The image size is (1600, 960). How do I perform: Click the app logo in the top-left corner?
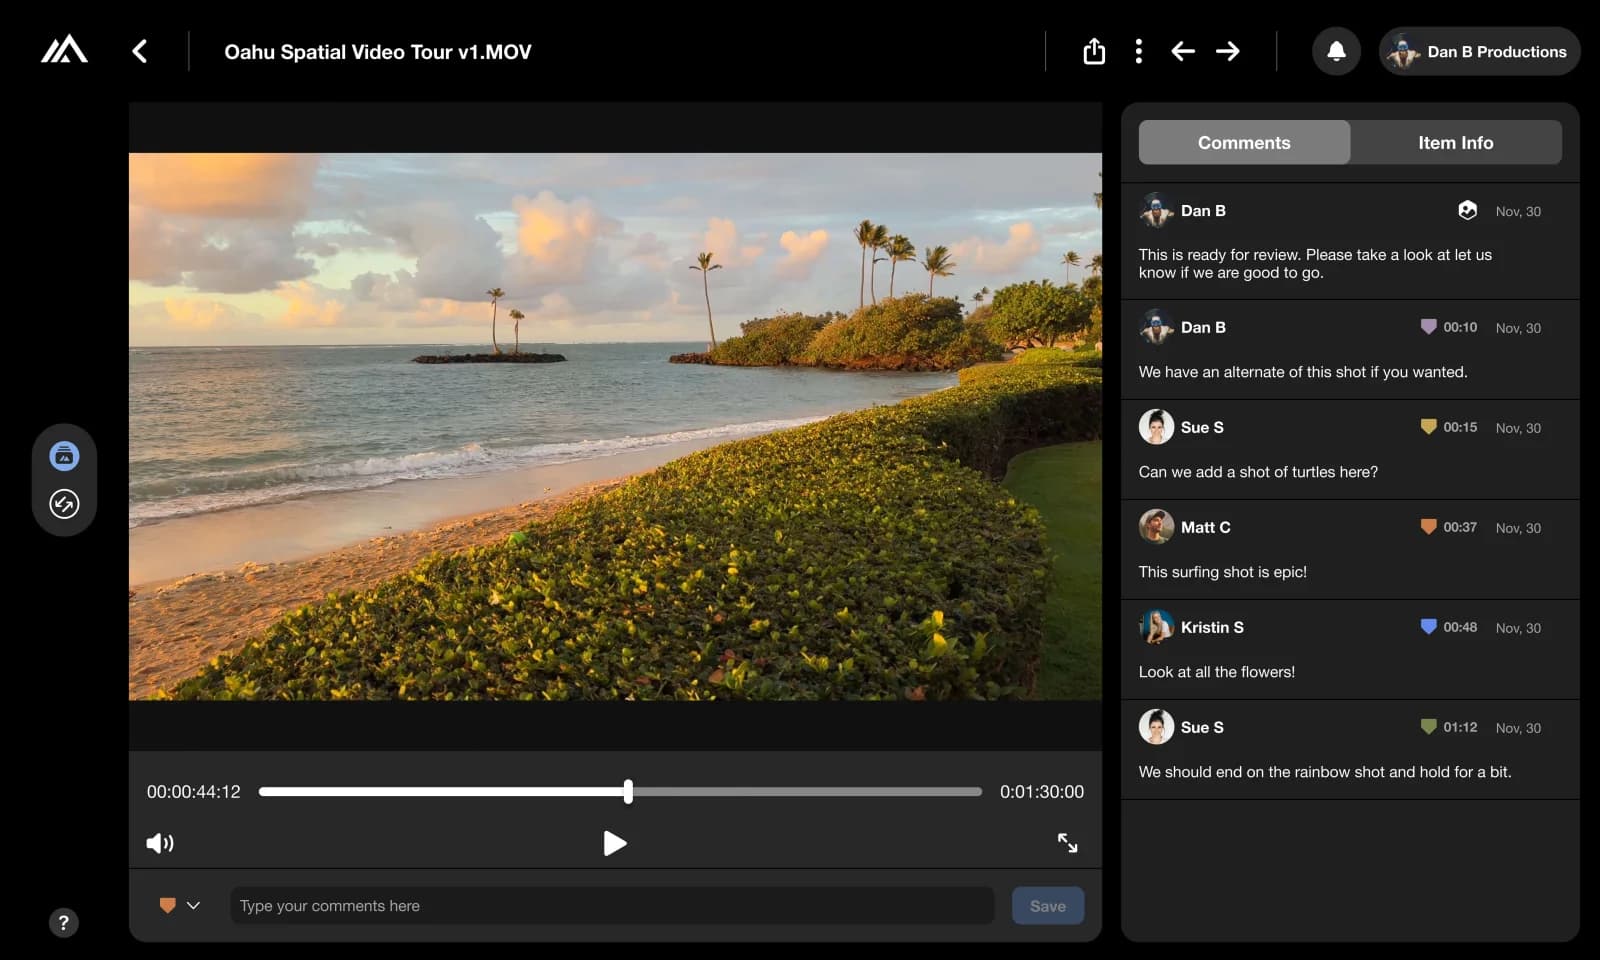tap(64, 49)
